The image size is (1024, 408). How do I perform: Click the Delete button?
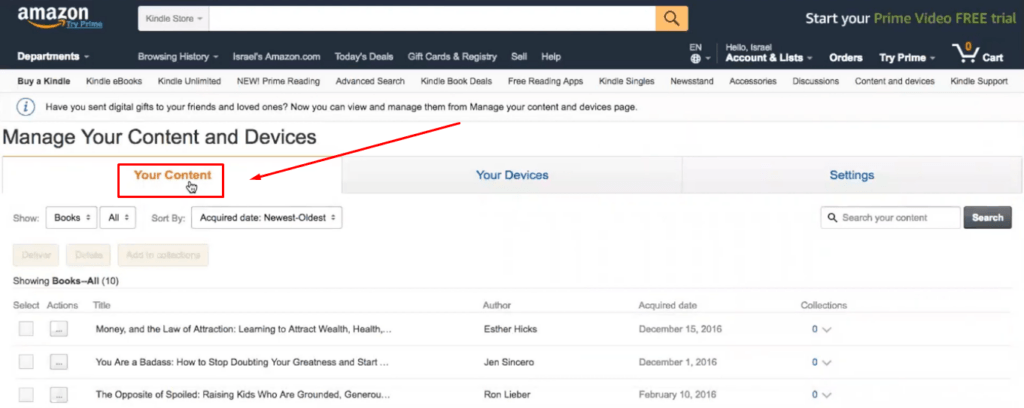pos(88,255)
